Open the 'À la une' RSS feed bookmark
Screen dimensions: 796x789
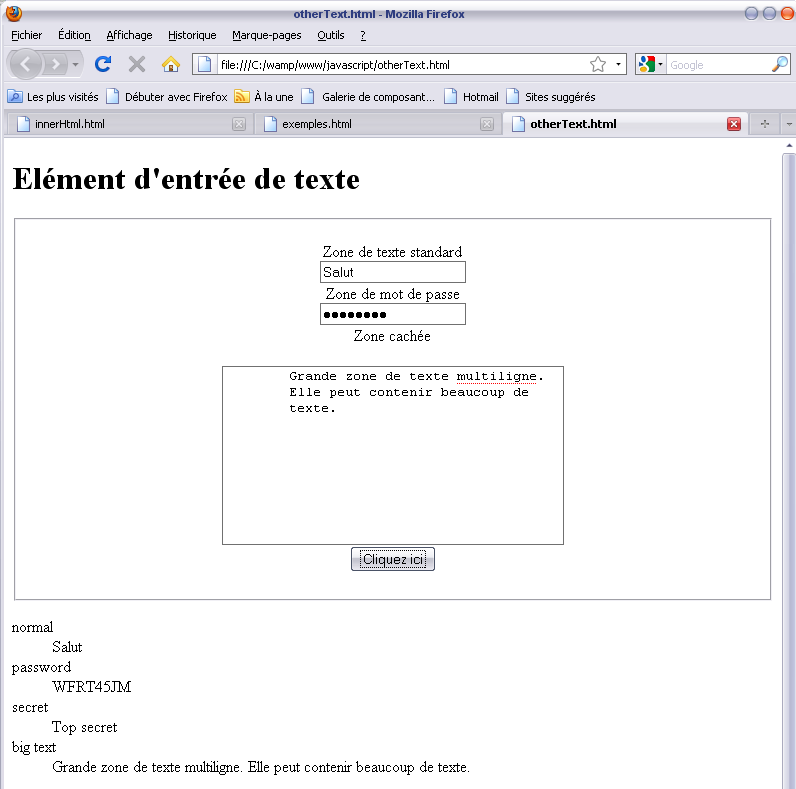264,97
